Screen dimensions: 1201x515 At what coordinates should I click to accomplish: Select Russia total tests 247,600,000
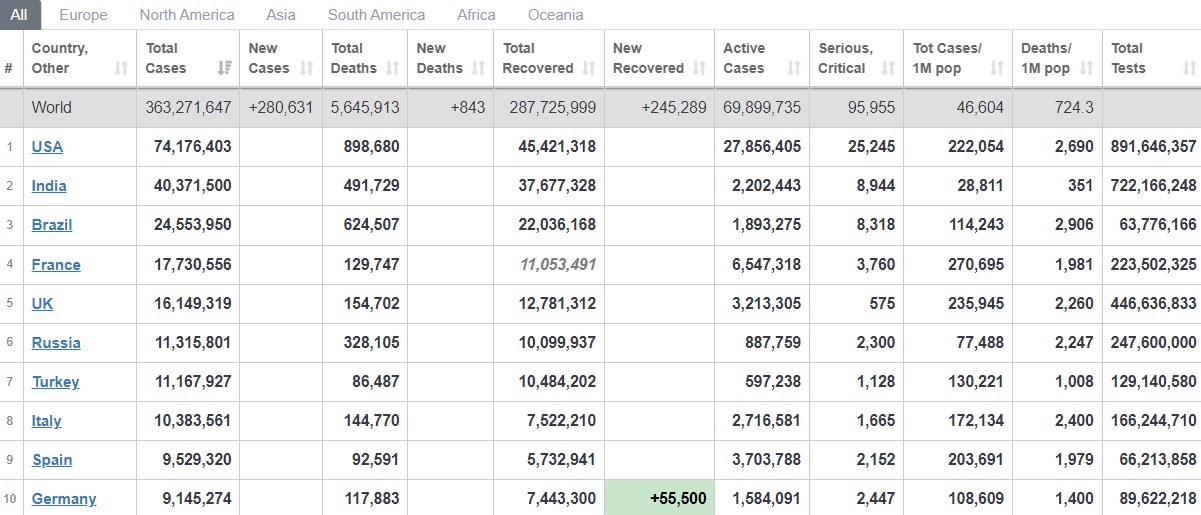[1153, 342]
